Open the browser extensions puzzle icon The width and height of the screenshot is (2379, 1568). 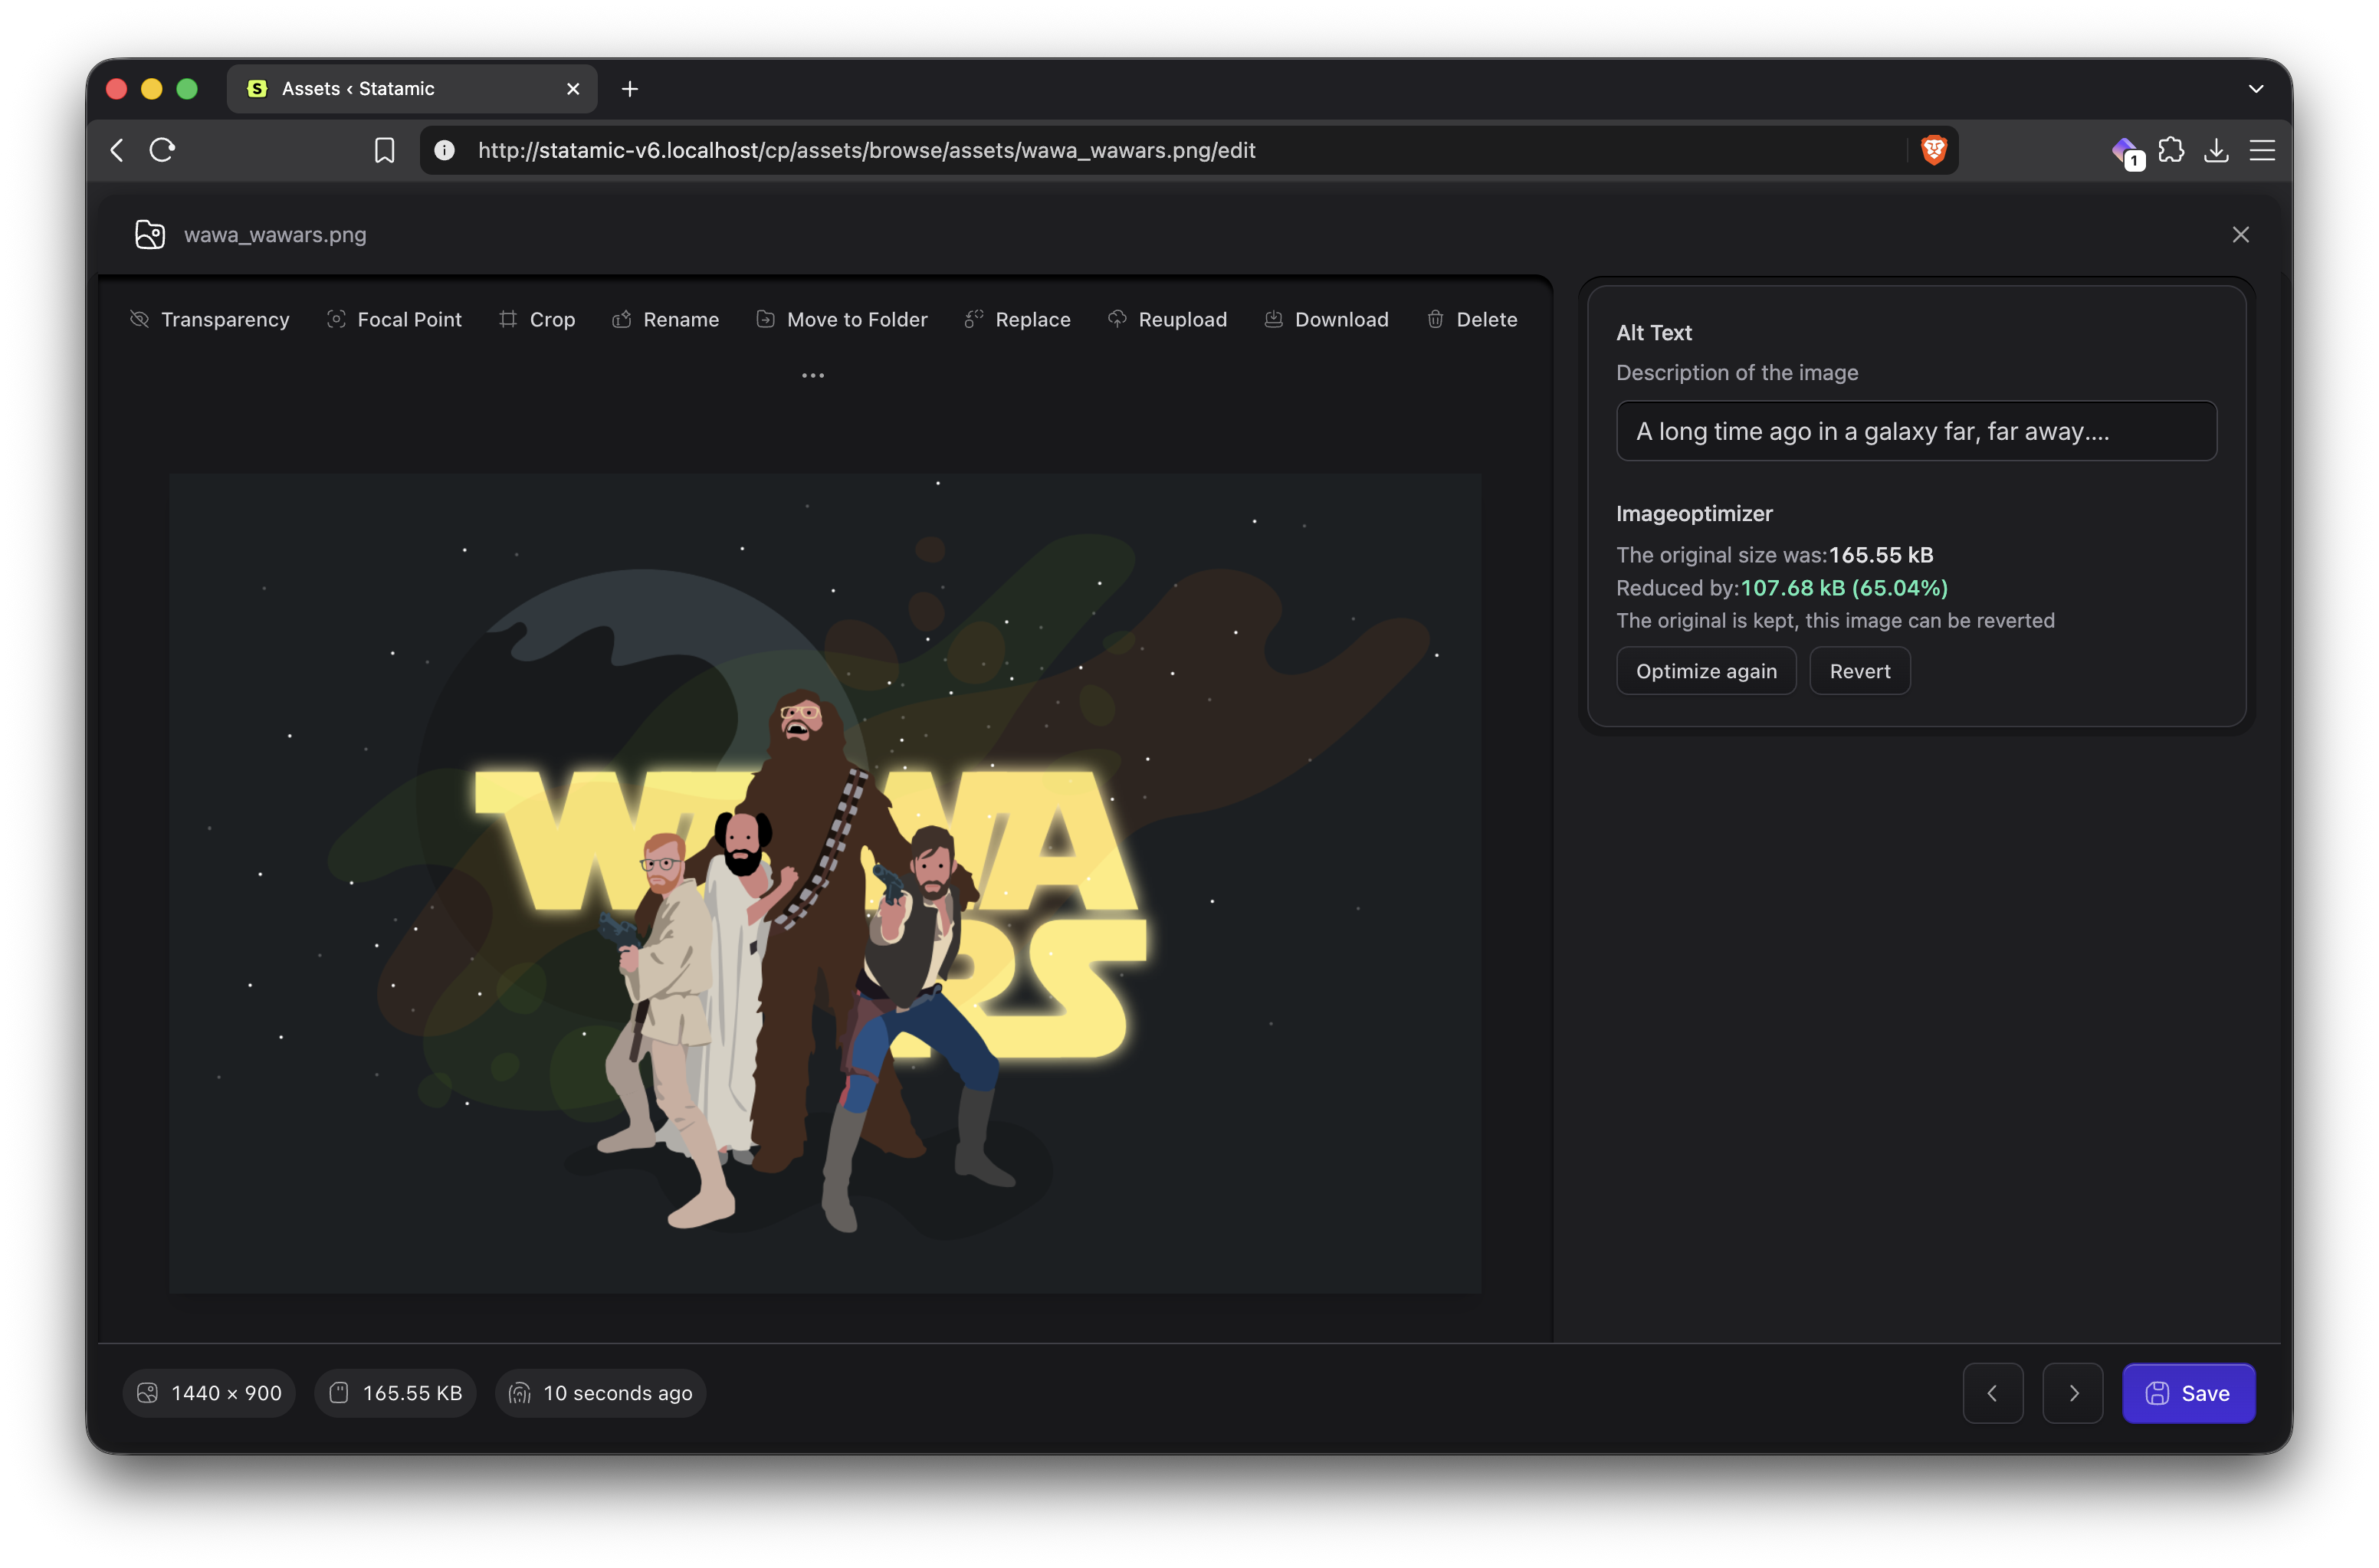(x=2171, y=150)
